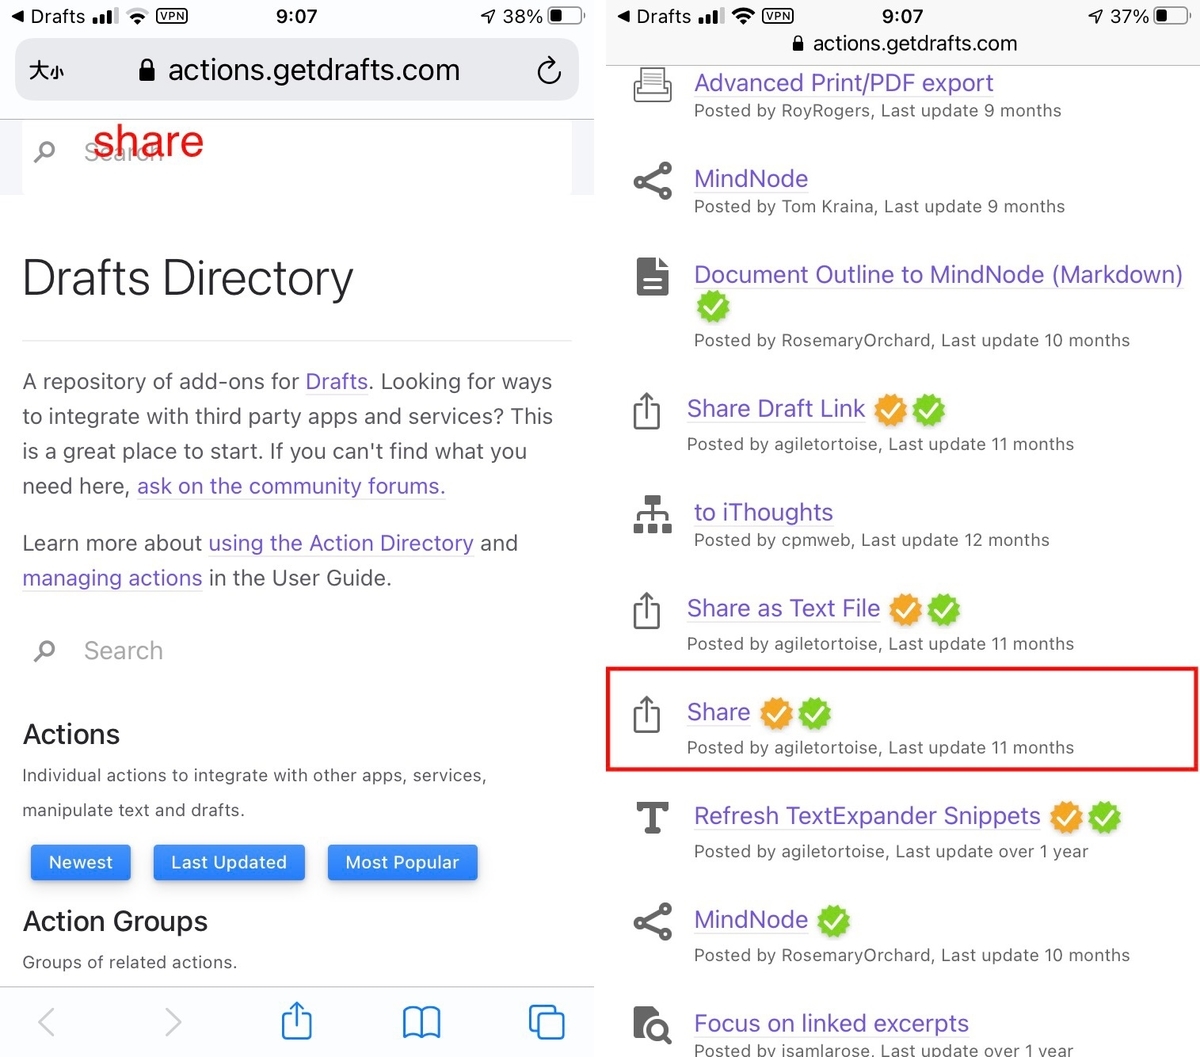The height and width of the screenshot is (1057, 1200).
Task: Tap the magnifier icon beside the top search field
Action: 45,152
